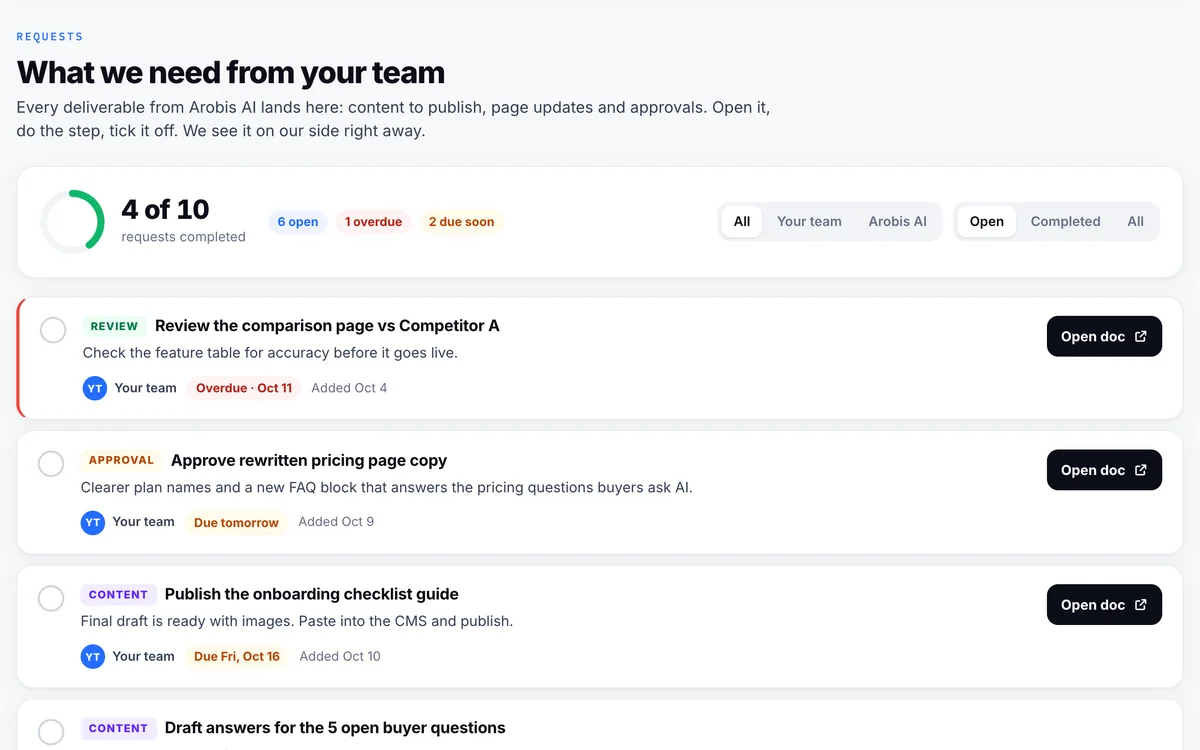Click CONTENT tag on onboarding checklist request
This screenshot has width=1200, height=750.
pos(118,594)
